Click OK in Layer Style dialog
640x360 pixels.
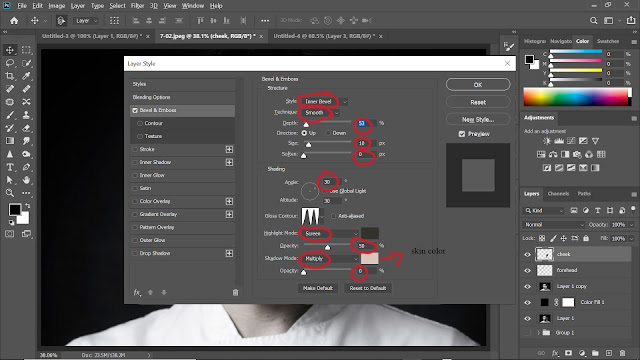478,84
